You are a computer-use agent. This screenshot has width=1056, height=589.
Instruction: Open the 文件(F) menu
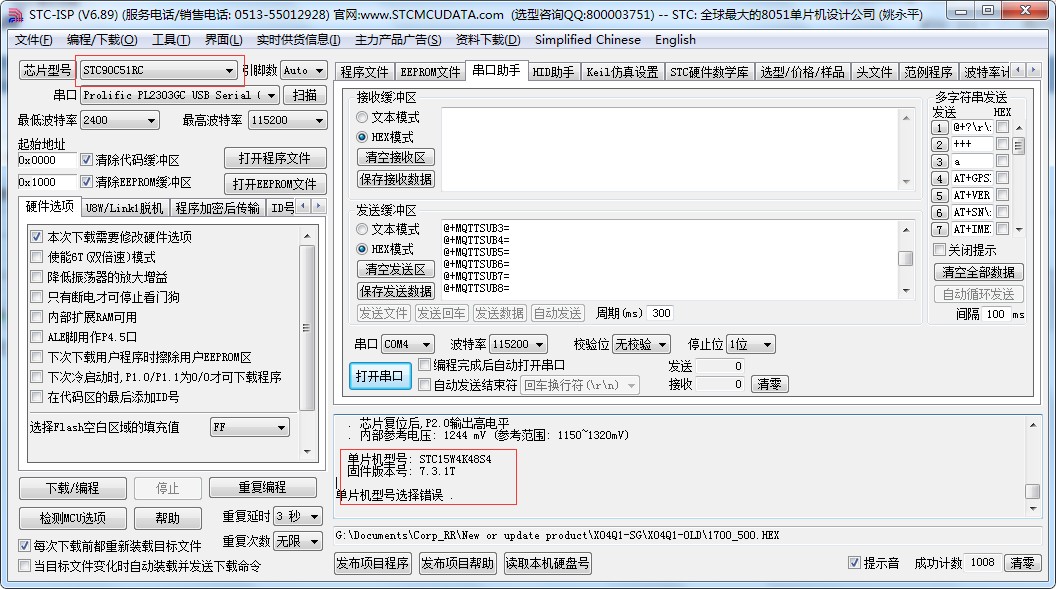(34, 40)
